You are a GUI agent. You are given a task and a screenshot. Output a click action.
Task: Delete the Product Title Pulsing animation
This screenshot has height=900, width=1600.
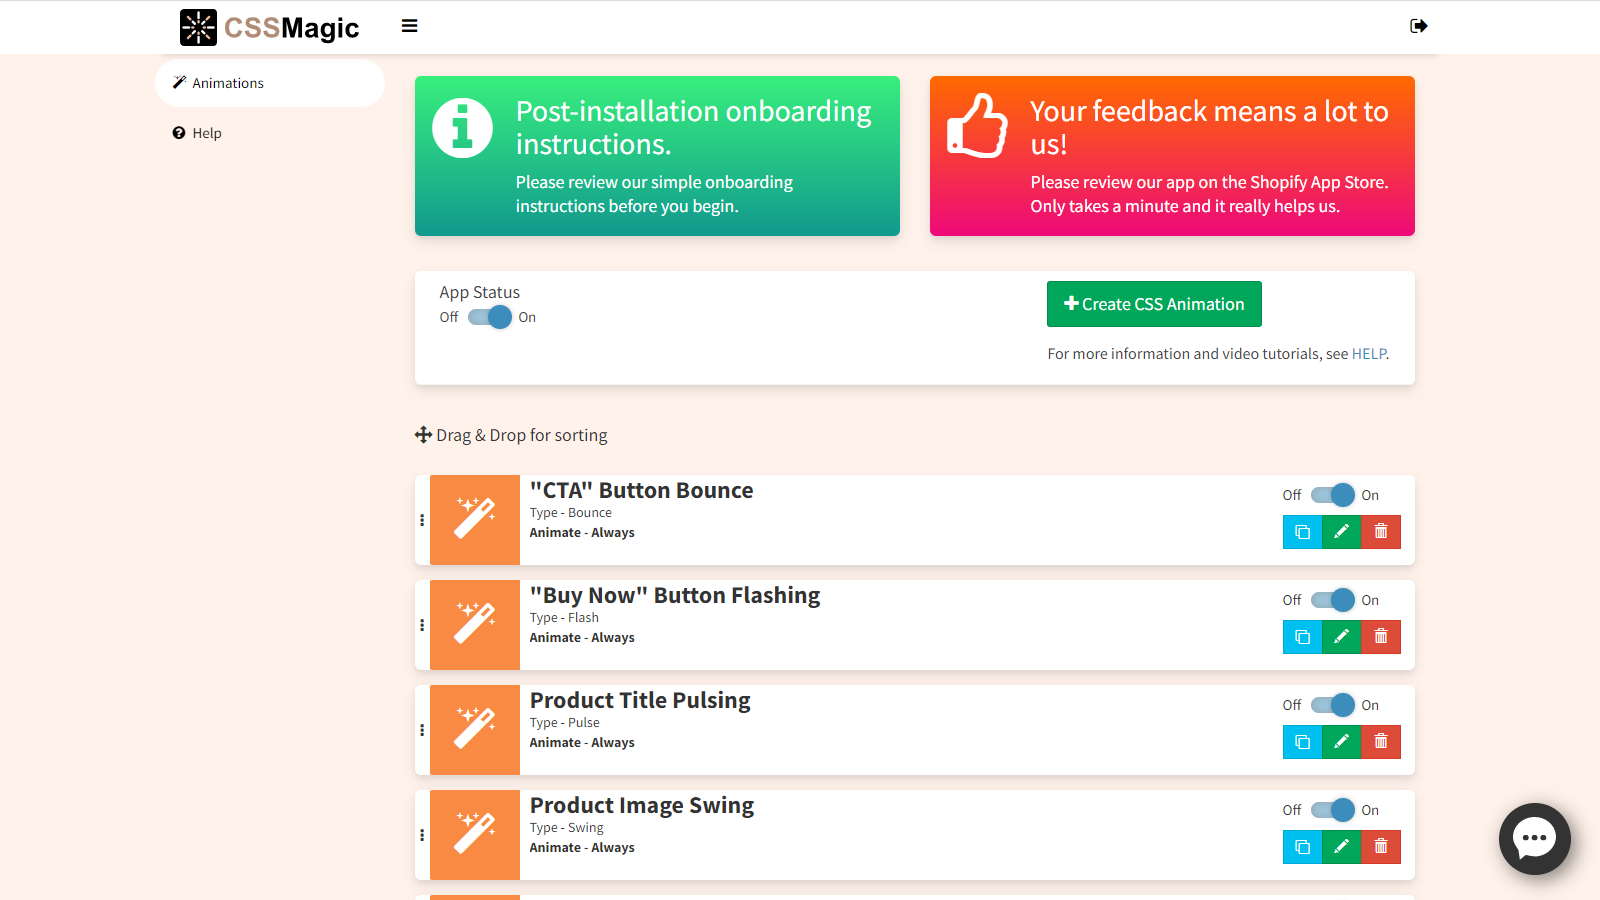[1381, 742]
